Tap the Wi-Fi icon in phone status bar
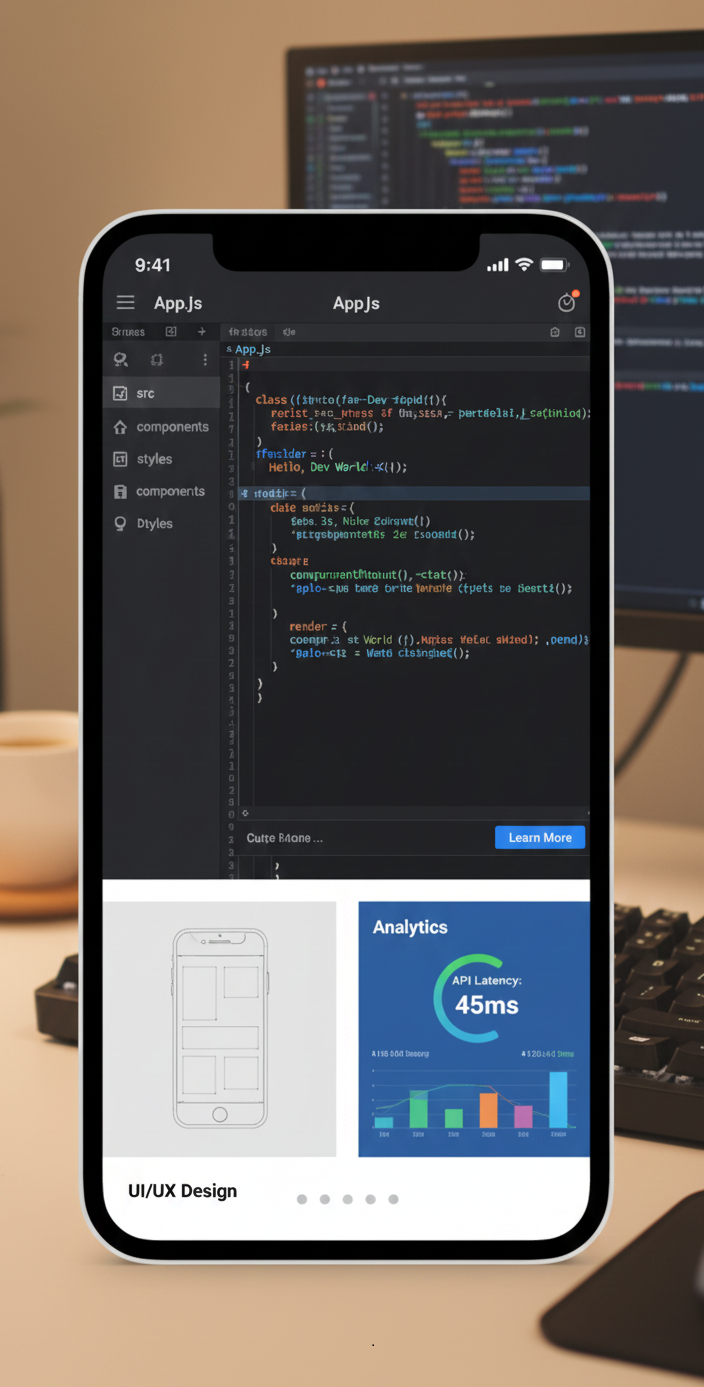 (x=524, y=264)
